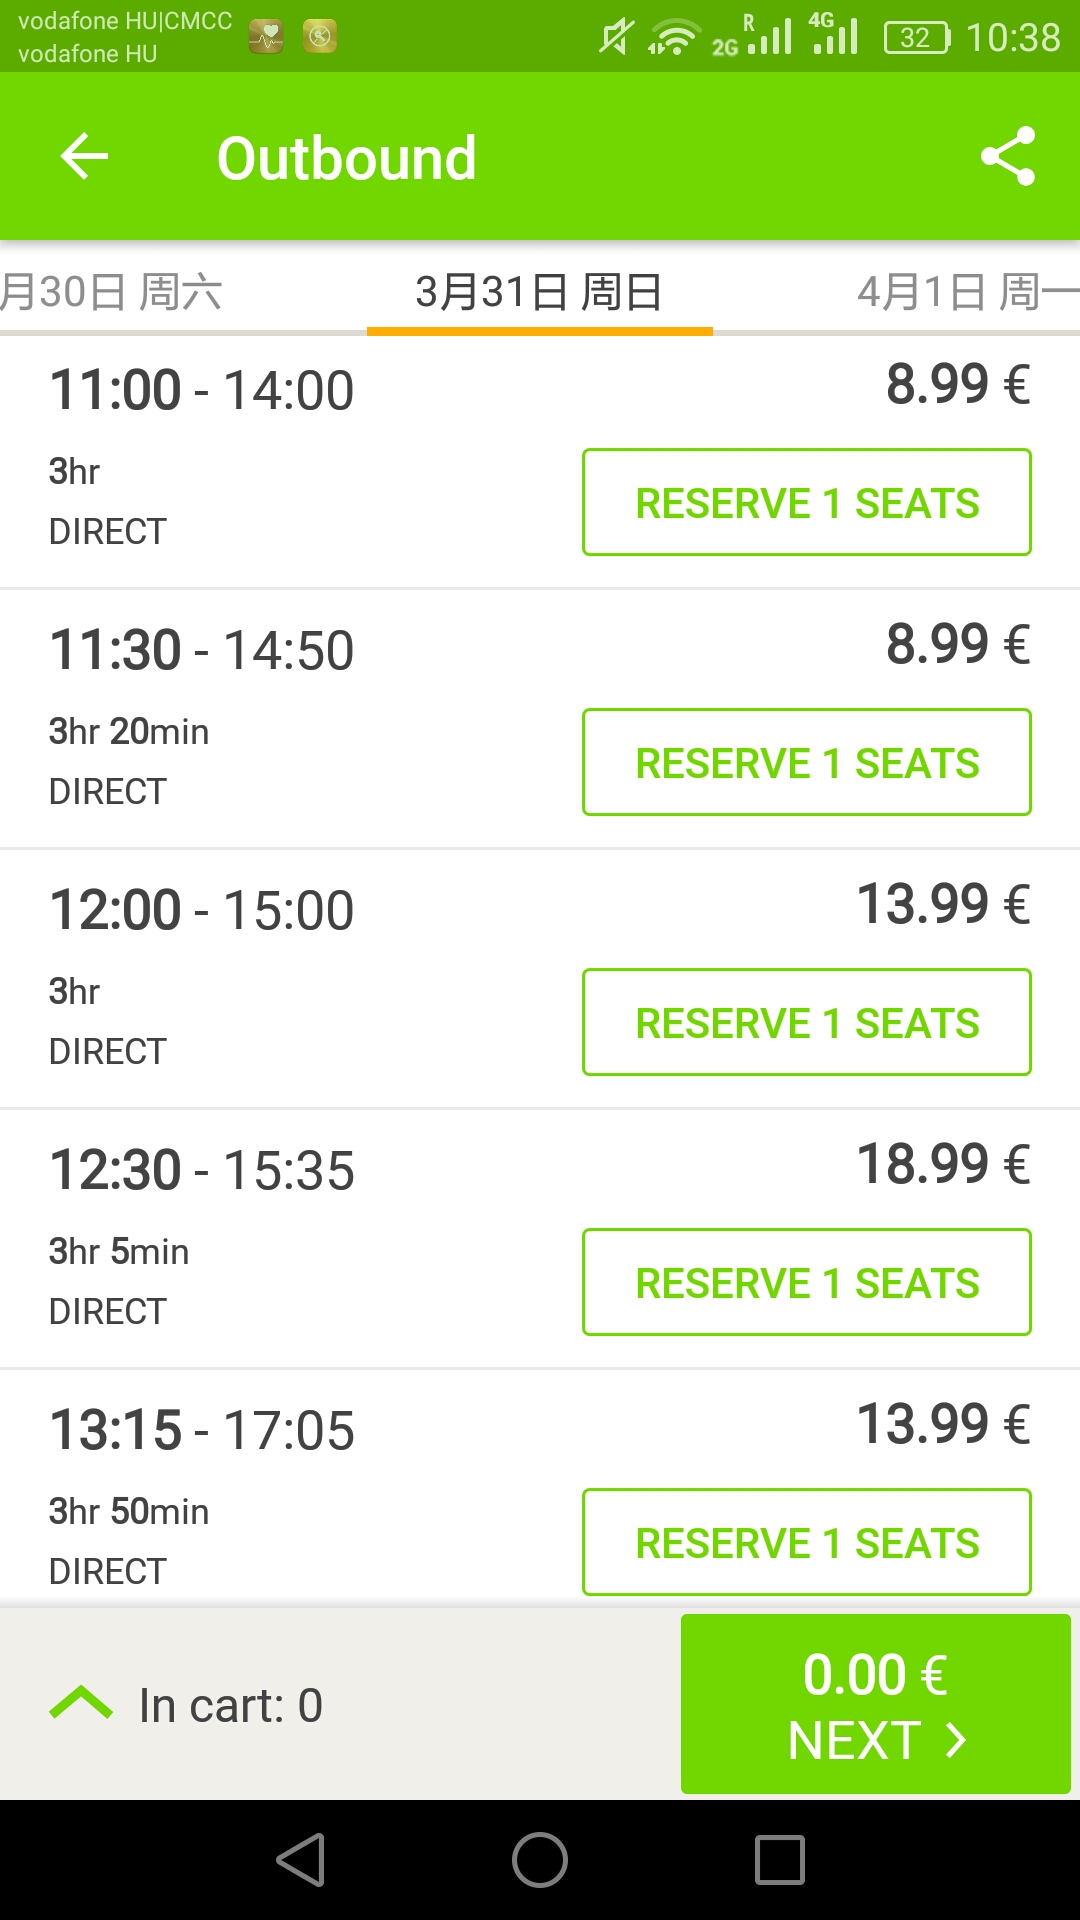This screenshot has width=1080, height=1920.
Task: Tap the In cart: 0 summary
Action: [x=231, y=1705]
